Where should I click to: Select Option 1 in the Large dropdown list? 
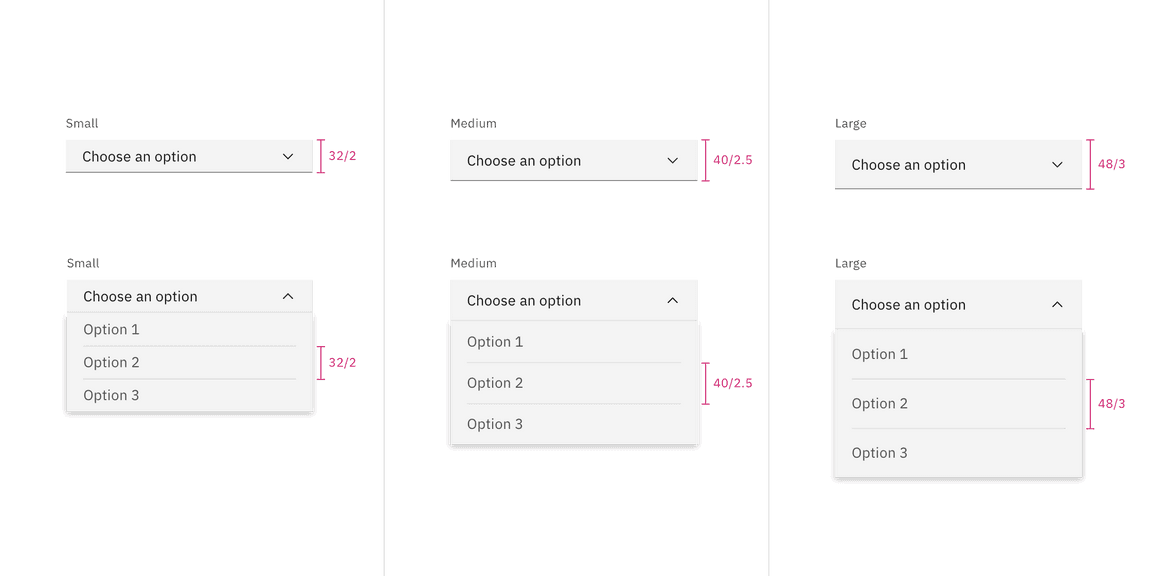(880, 354)
